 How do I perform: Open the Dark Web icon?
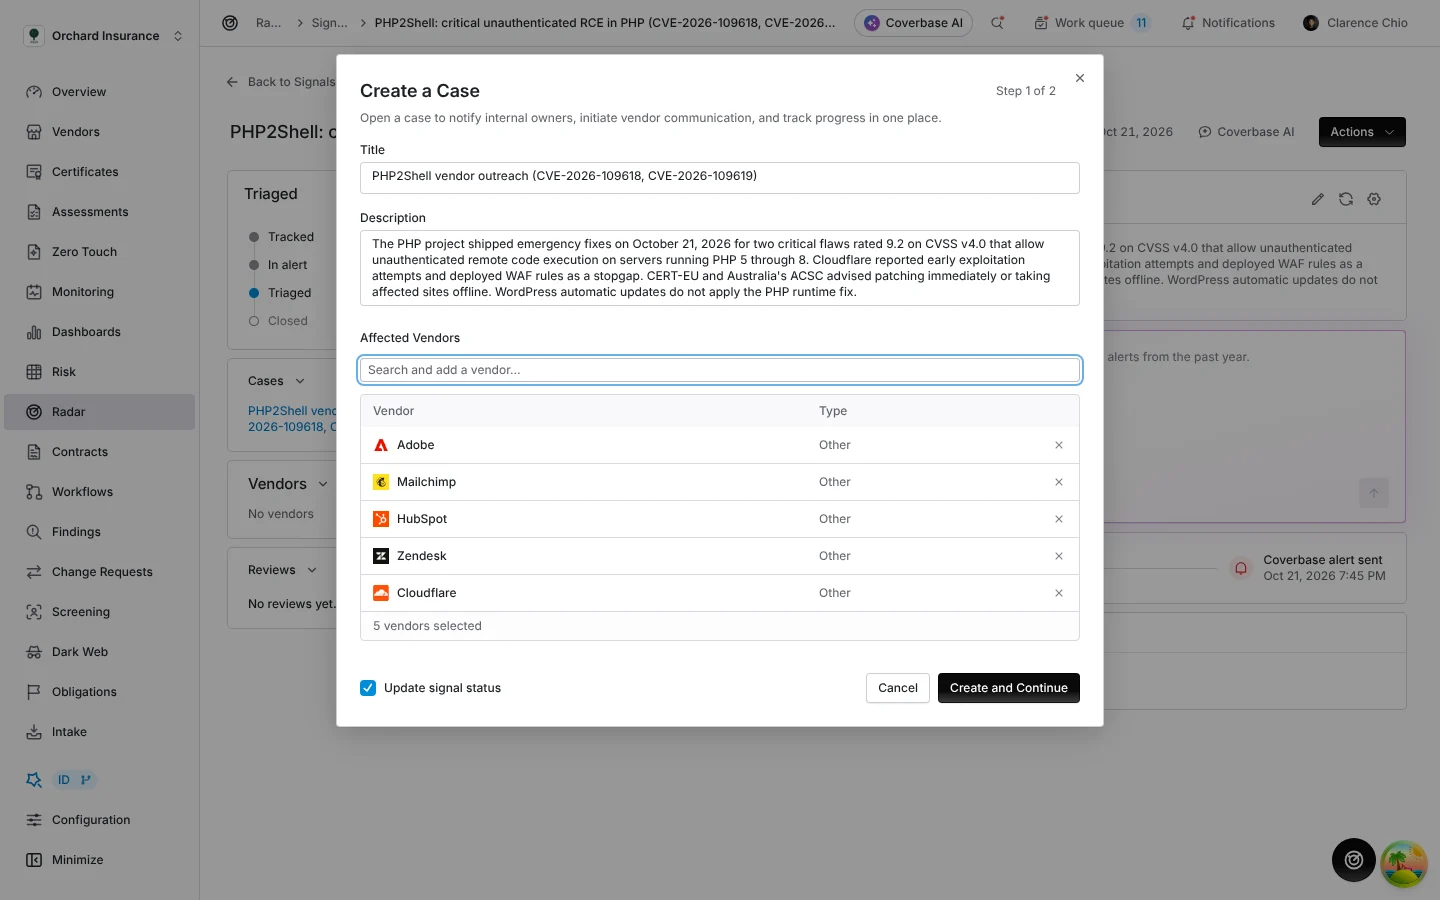34,652
